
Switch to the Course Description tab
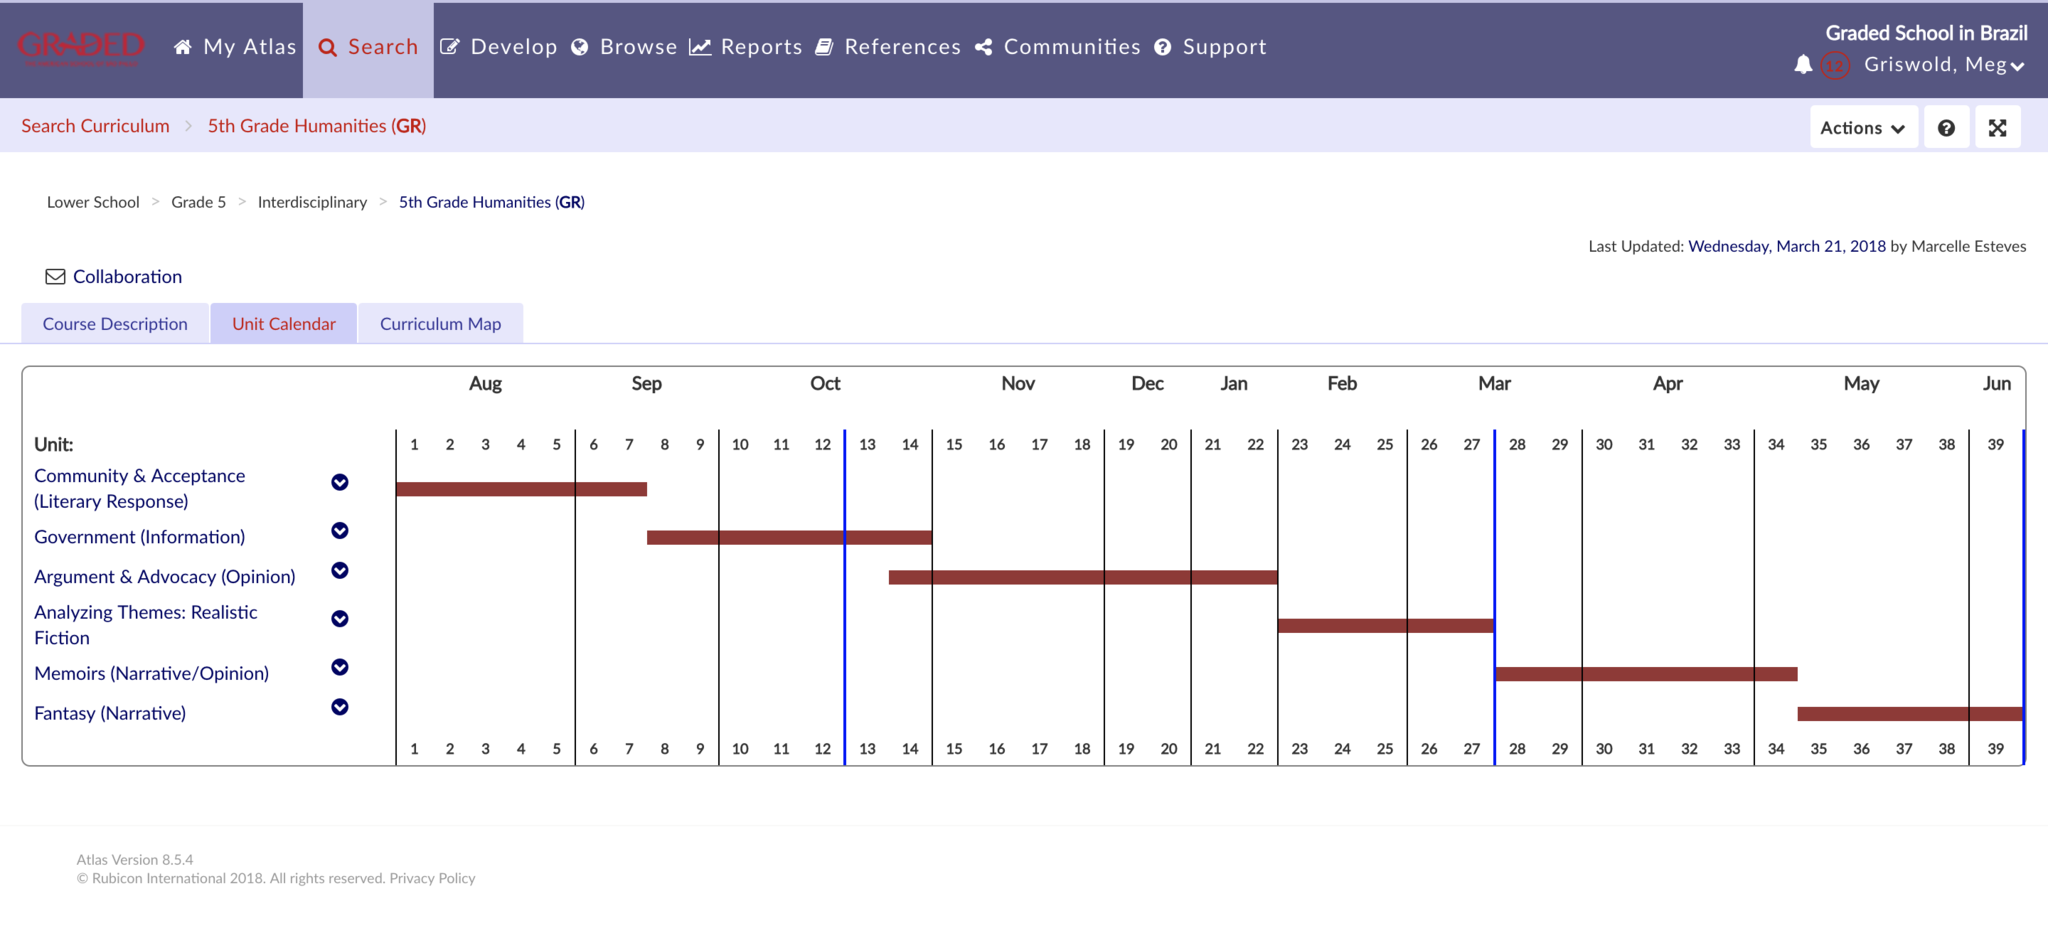click(x=115, y=324)
